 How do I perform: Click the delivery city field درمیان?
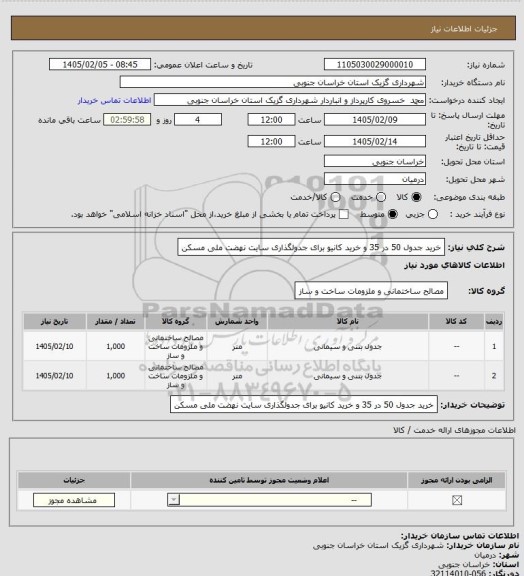tap(375, 179)
